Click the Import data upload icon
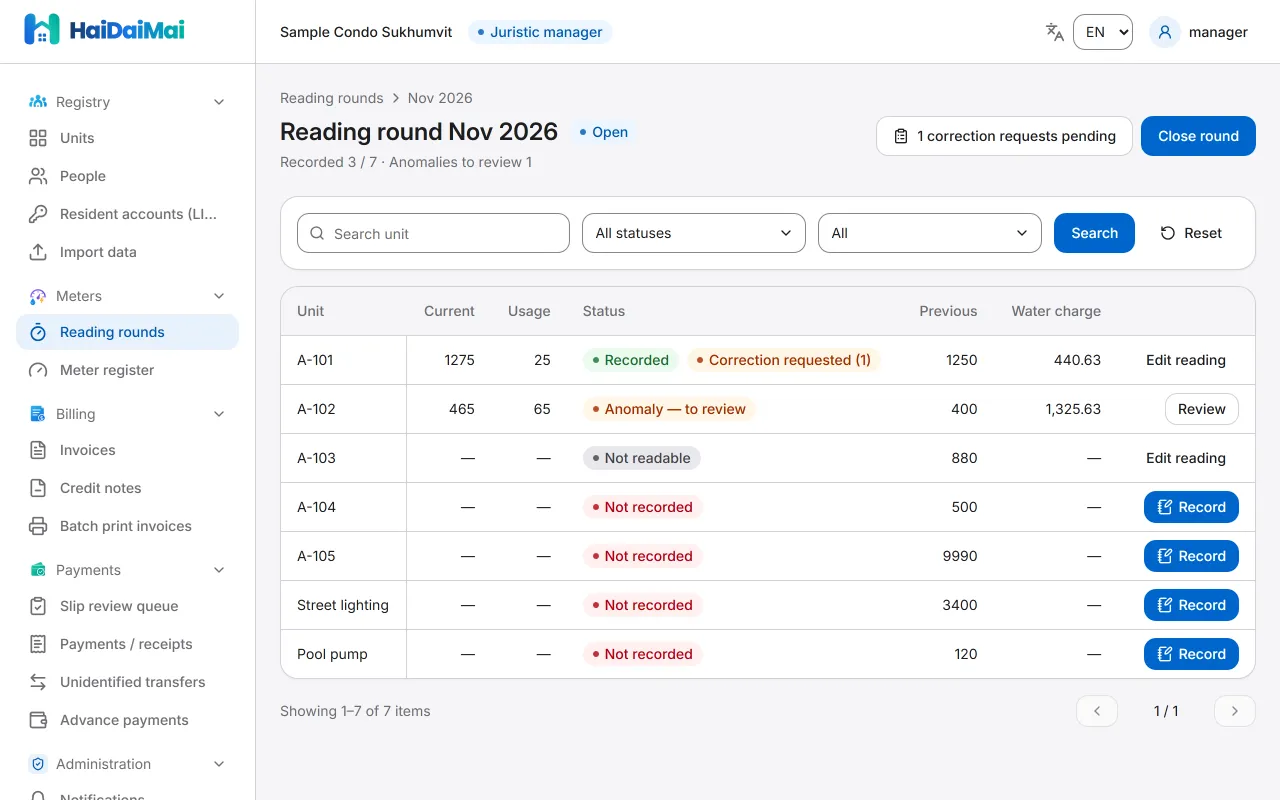1280x800 pixels. pyautogui.click(x=38, y=252)
